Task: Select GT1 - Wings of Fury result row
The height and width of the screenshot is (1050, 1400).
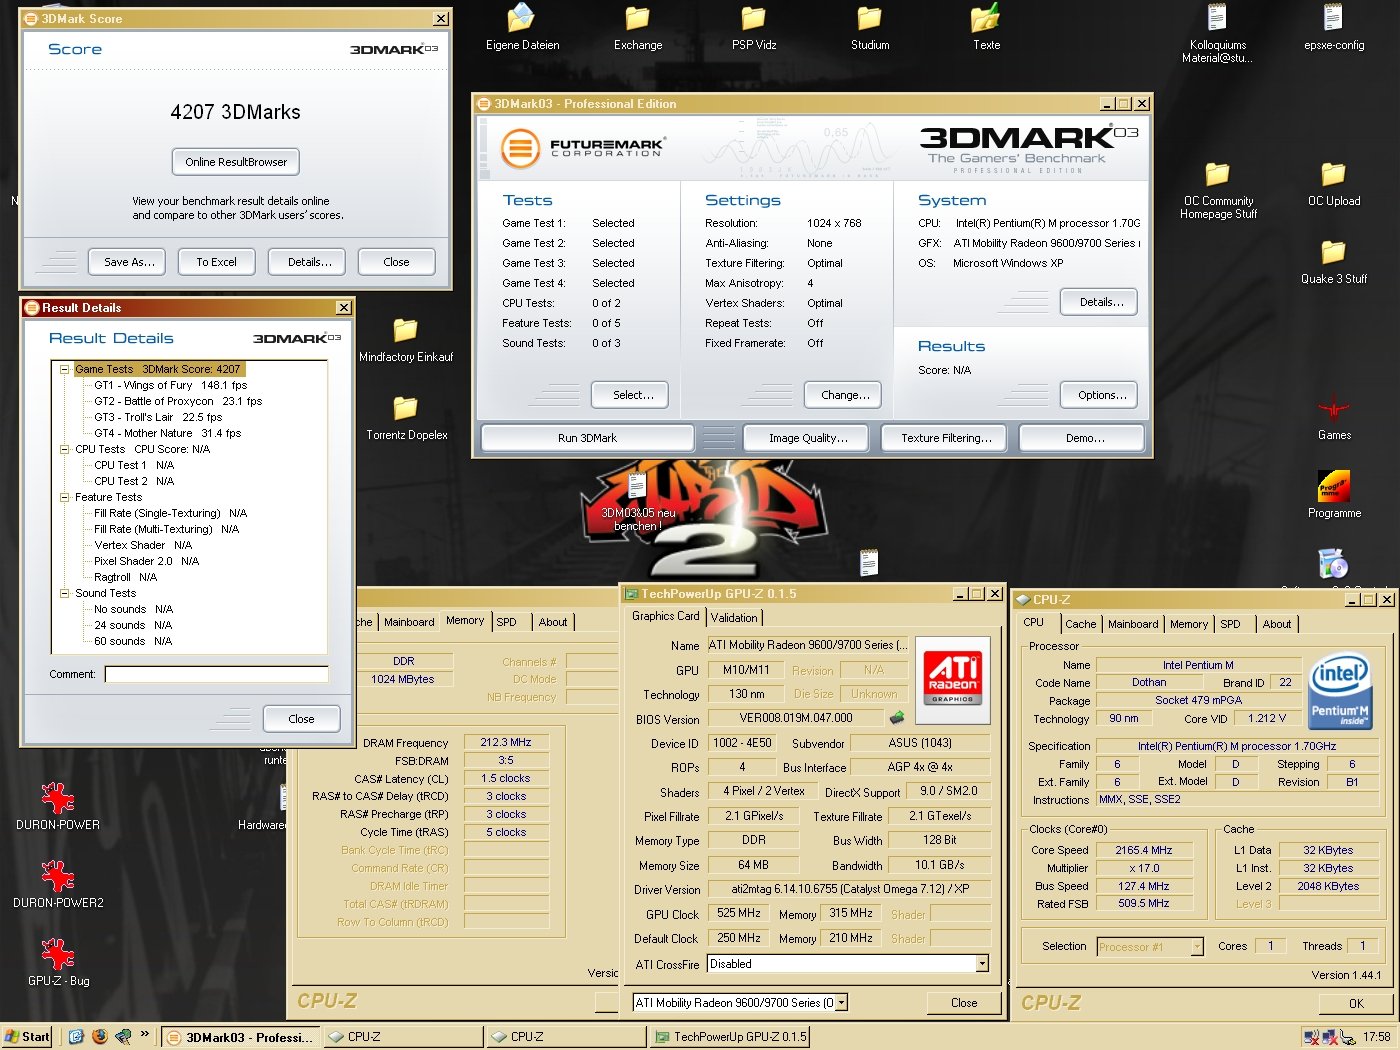Action: [x=170, y=385]
